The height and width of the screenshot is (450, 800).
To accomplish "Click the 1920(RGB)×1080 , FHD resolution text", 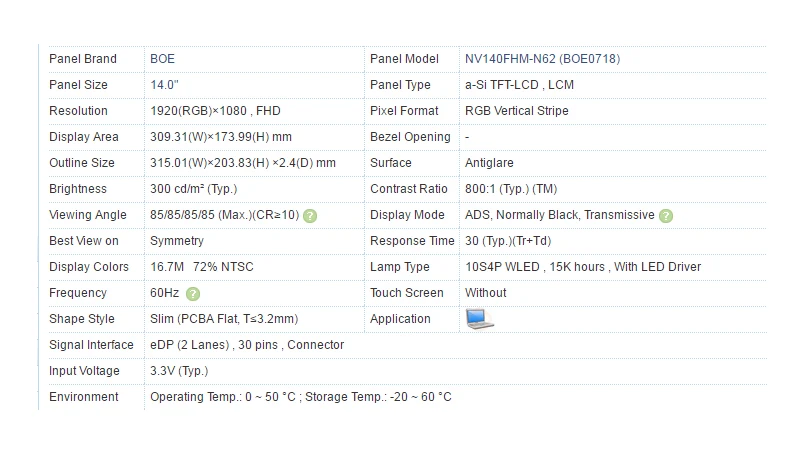I will [x=215, y=111].
